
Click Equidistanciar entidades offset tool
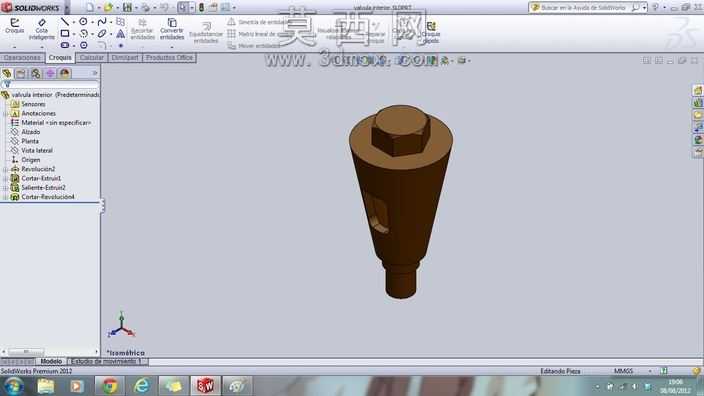coord(206,32)
